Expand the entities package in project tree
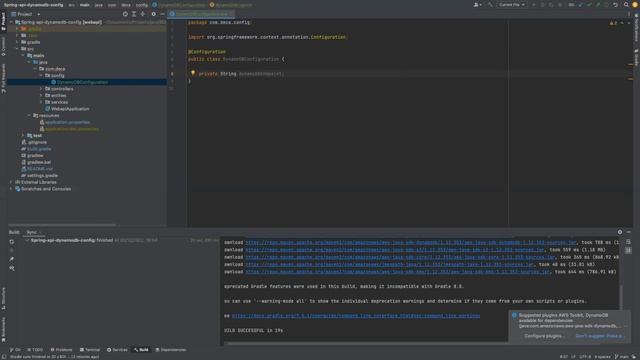 (41, 96)
